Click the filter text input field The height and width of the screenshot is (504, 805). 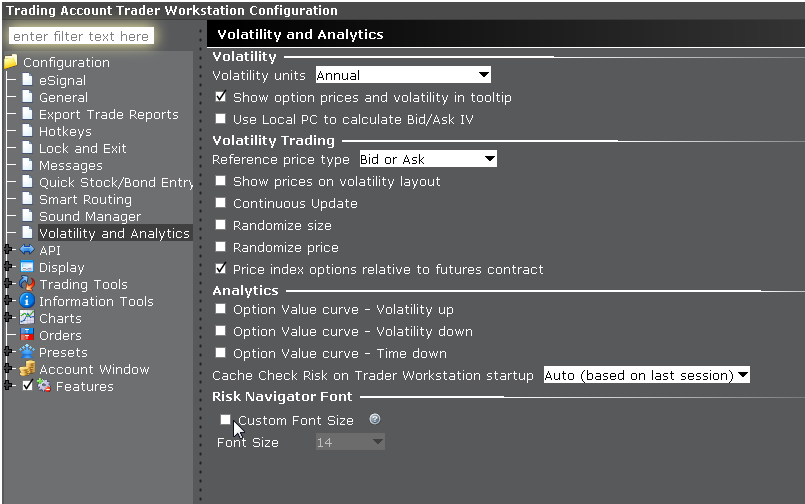click(x=81, y=36)
